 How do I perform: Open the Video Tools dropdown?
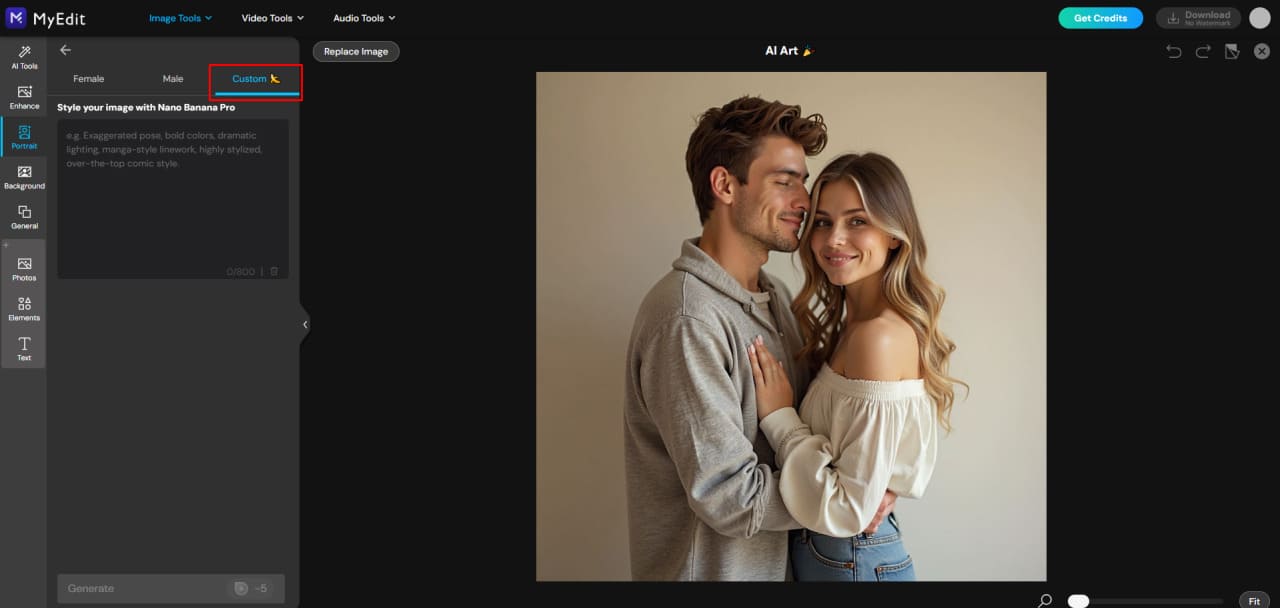273,18
